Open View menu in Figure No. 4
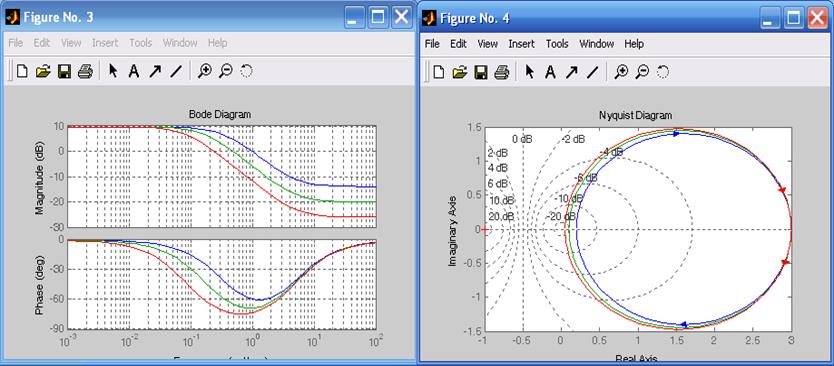834x366 pixels. [x=487, y=44]
